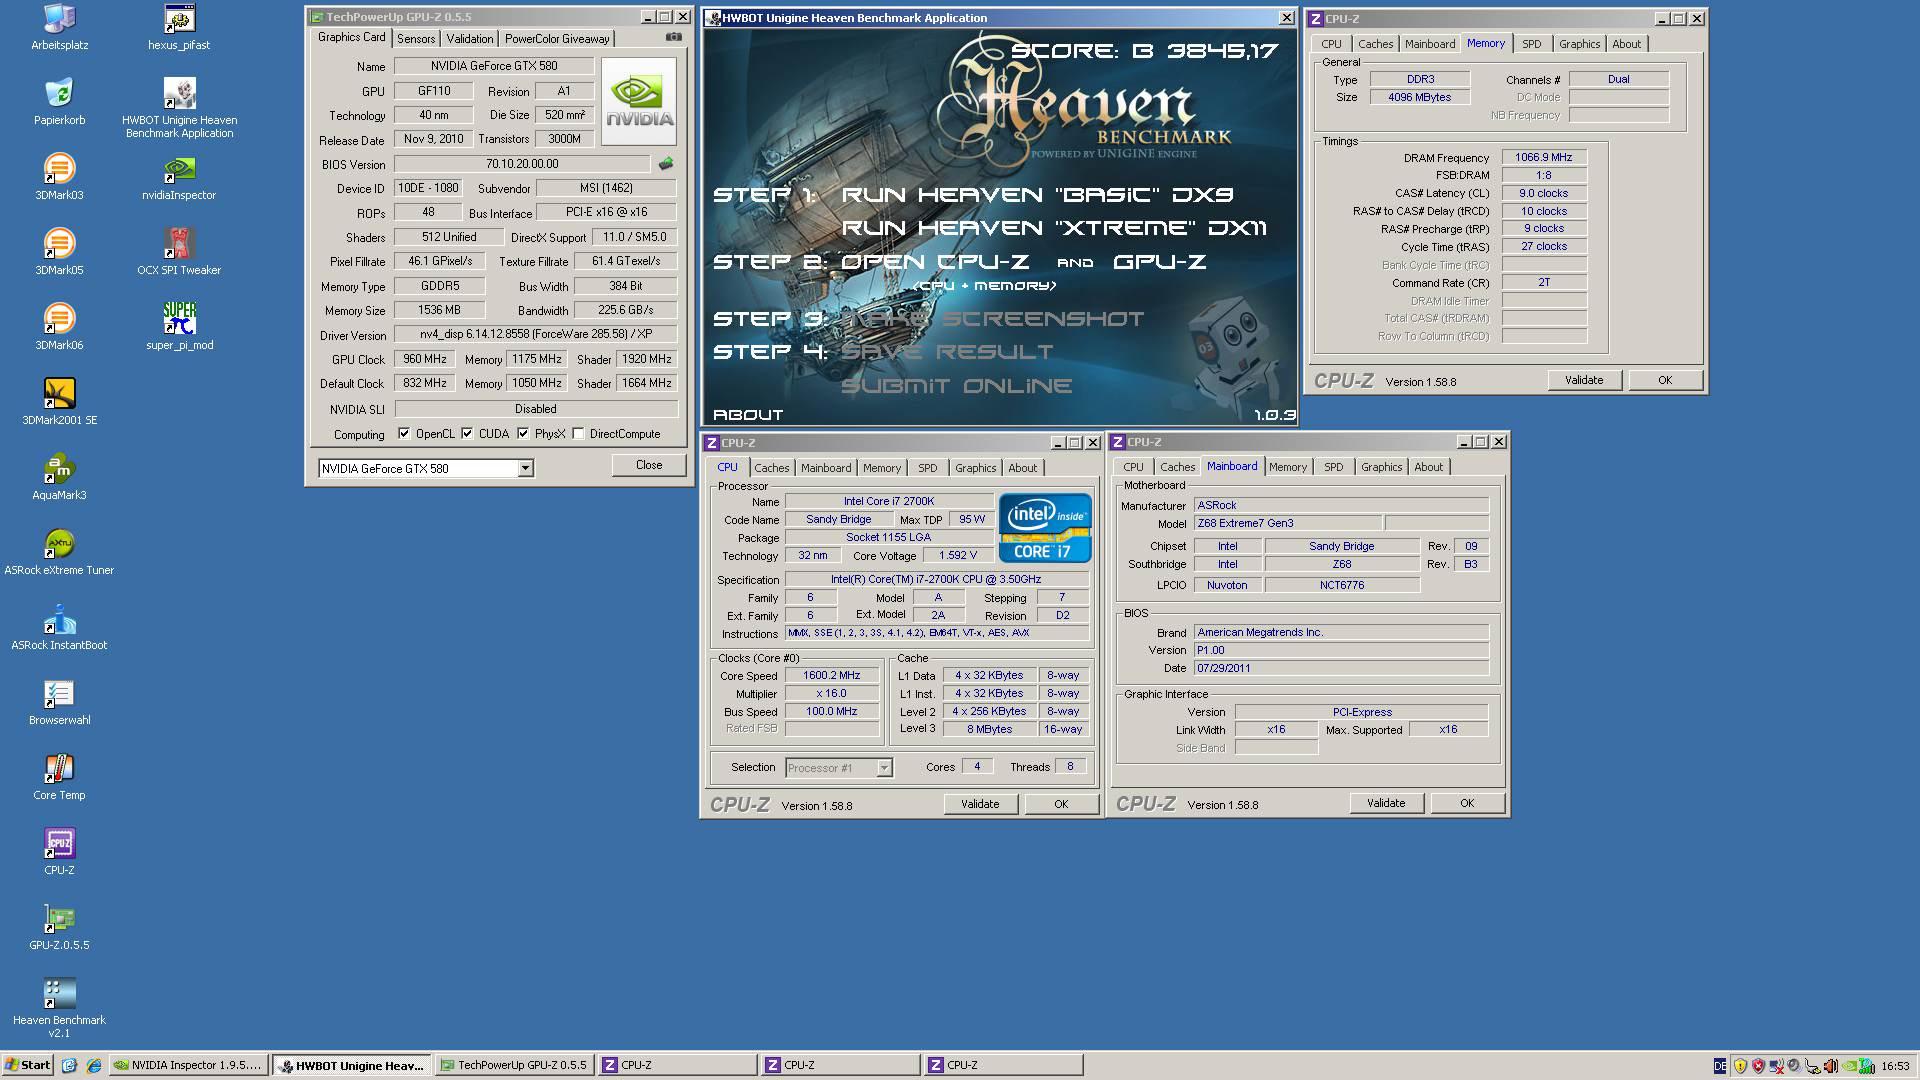
Task: Click Run Heaven "Xtreme" DX11
Action: (x=1054, y=228)
